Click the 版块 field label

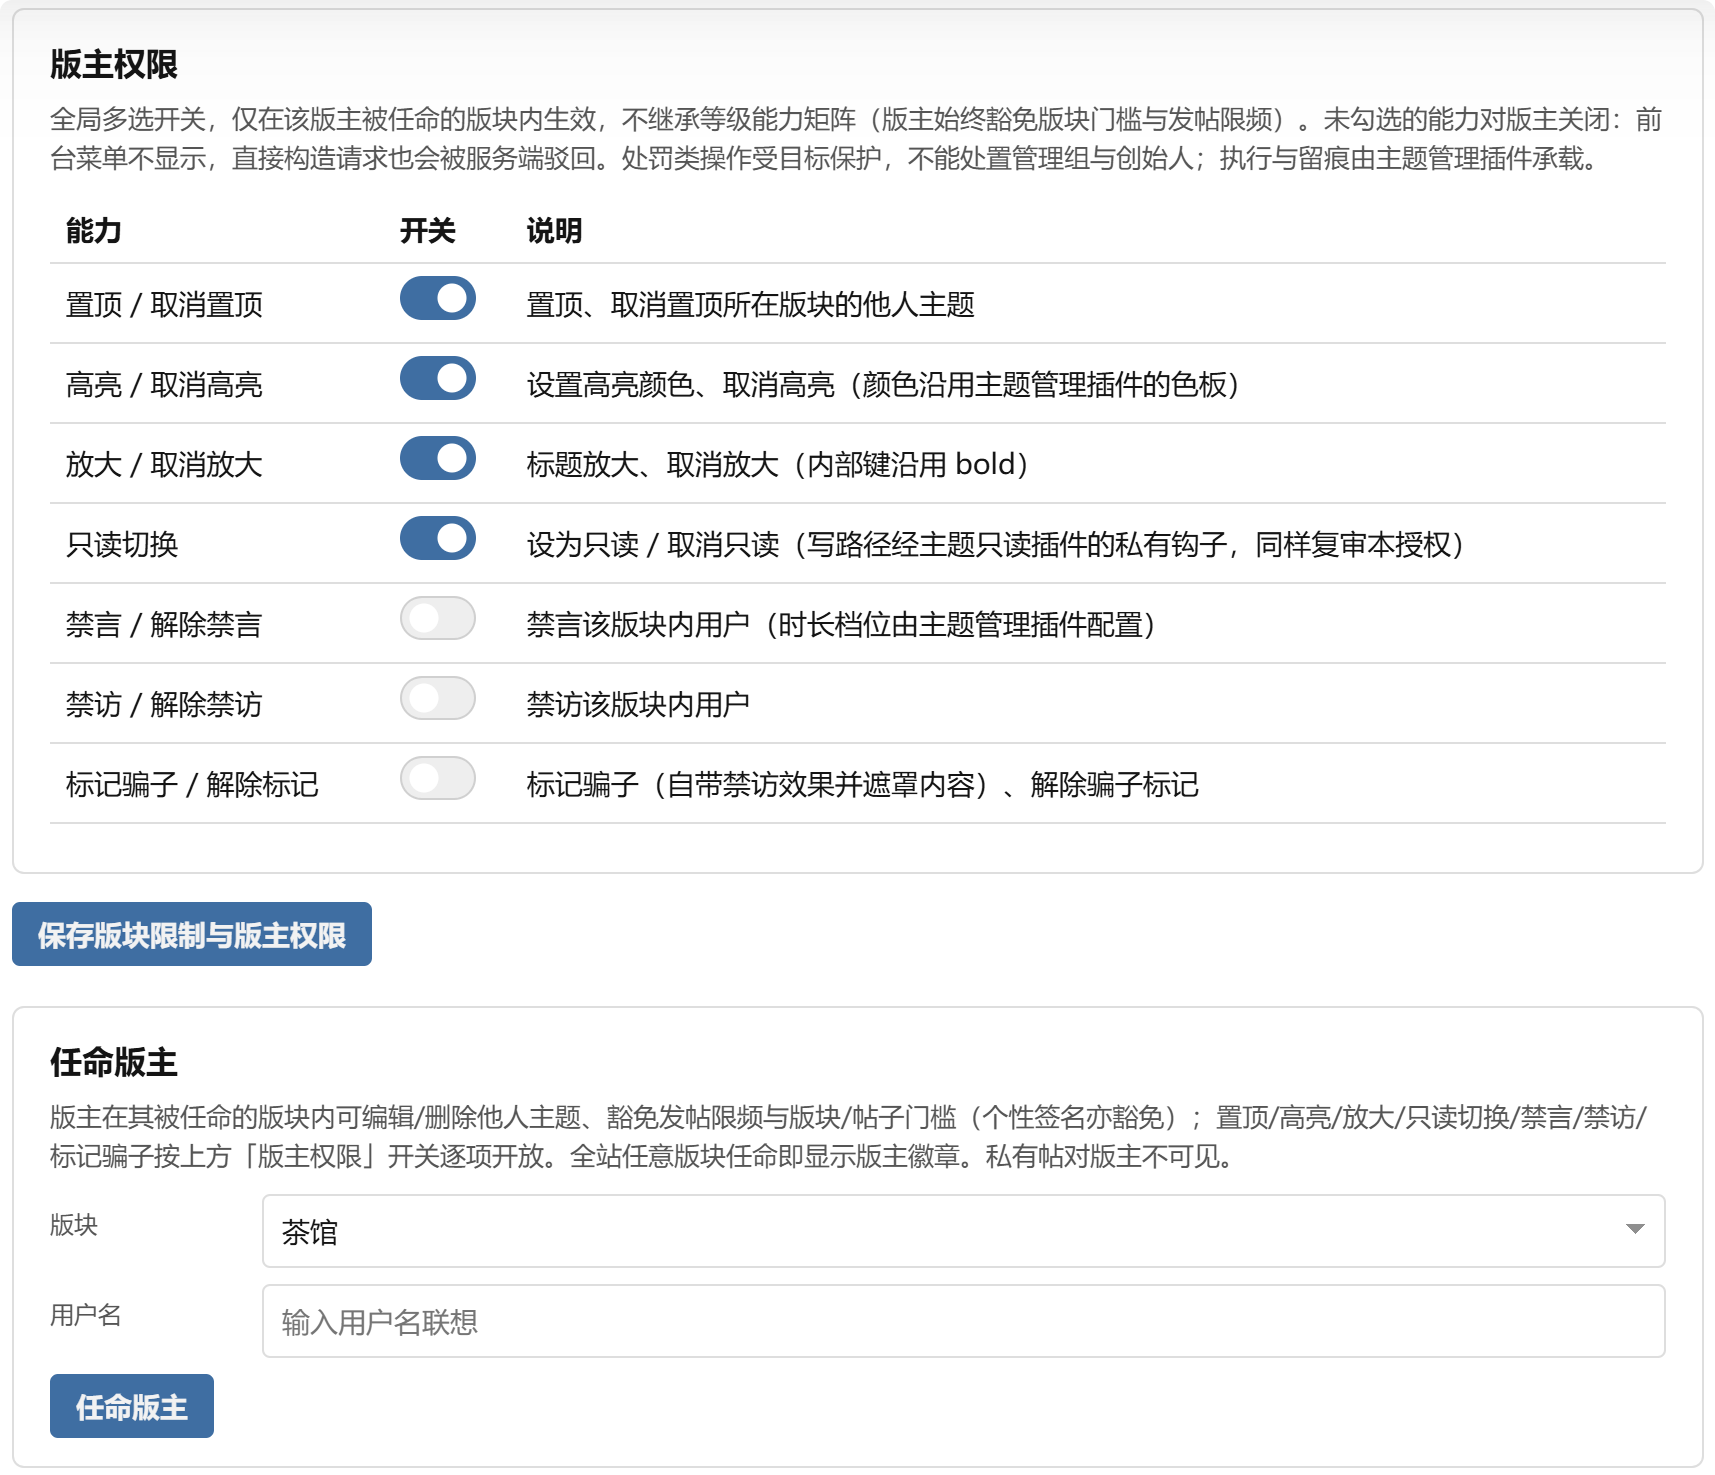(x=74, y=1225)
